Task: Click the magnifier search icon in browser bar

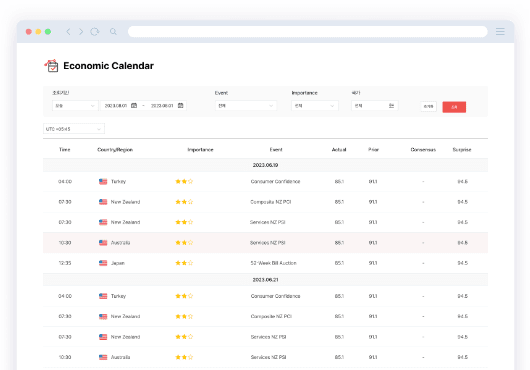Action: click(x=113, y=32)
